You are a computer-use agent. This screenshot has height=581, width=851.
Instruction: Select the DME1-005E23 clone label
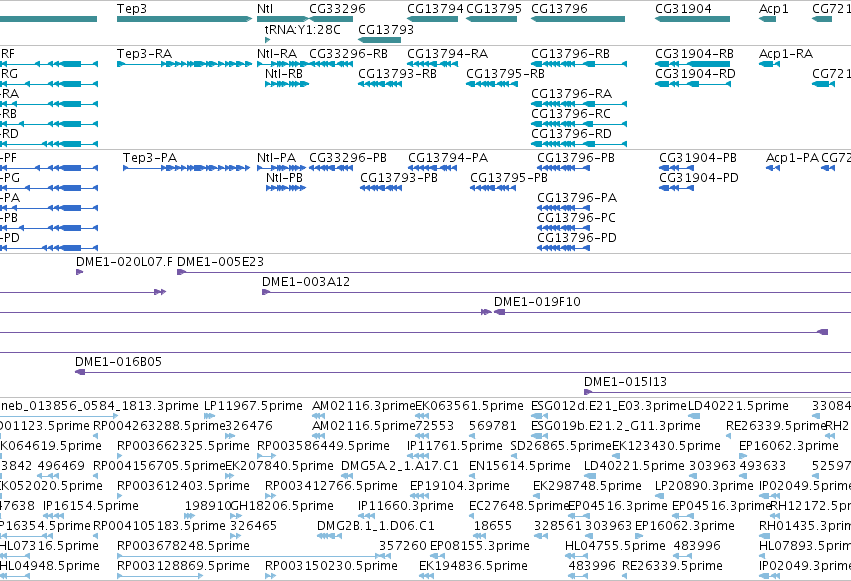click(220, 262)
